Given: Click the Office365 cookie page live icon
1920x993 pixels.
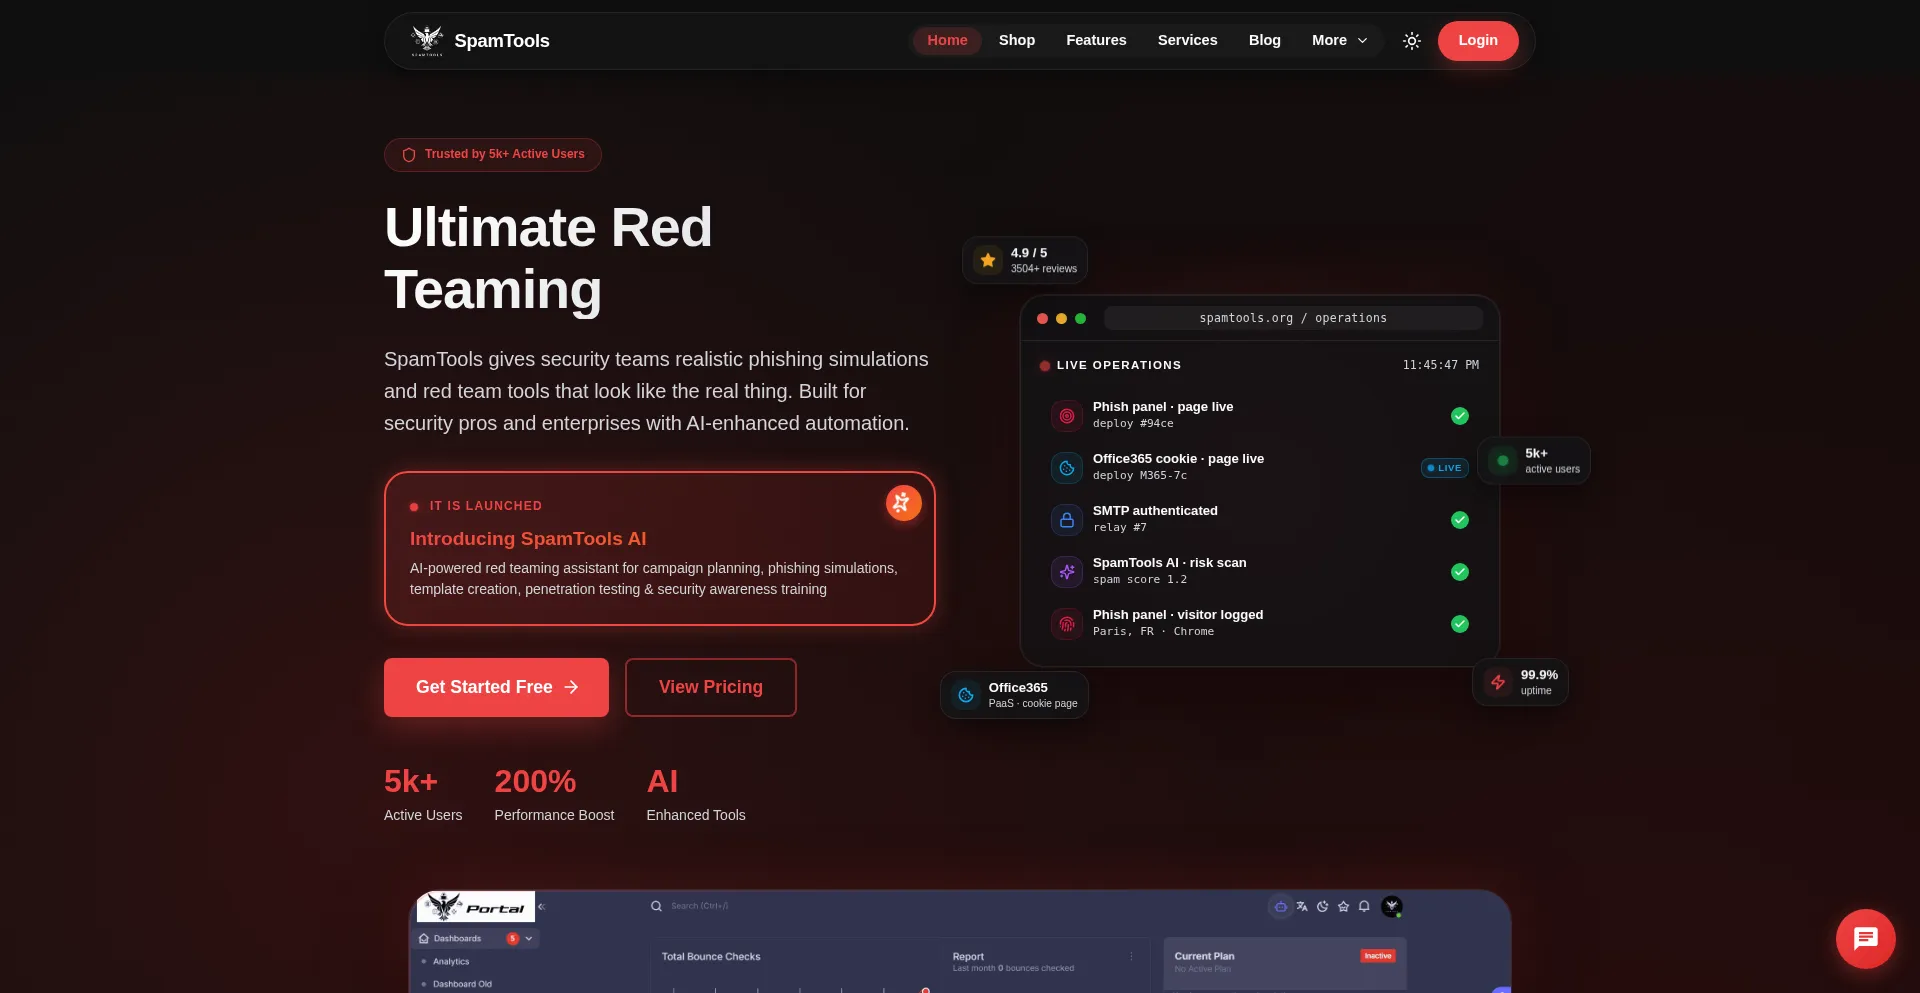Looking at the screenshot, I should pyautogui.click(x=1067, y=467).
